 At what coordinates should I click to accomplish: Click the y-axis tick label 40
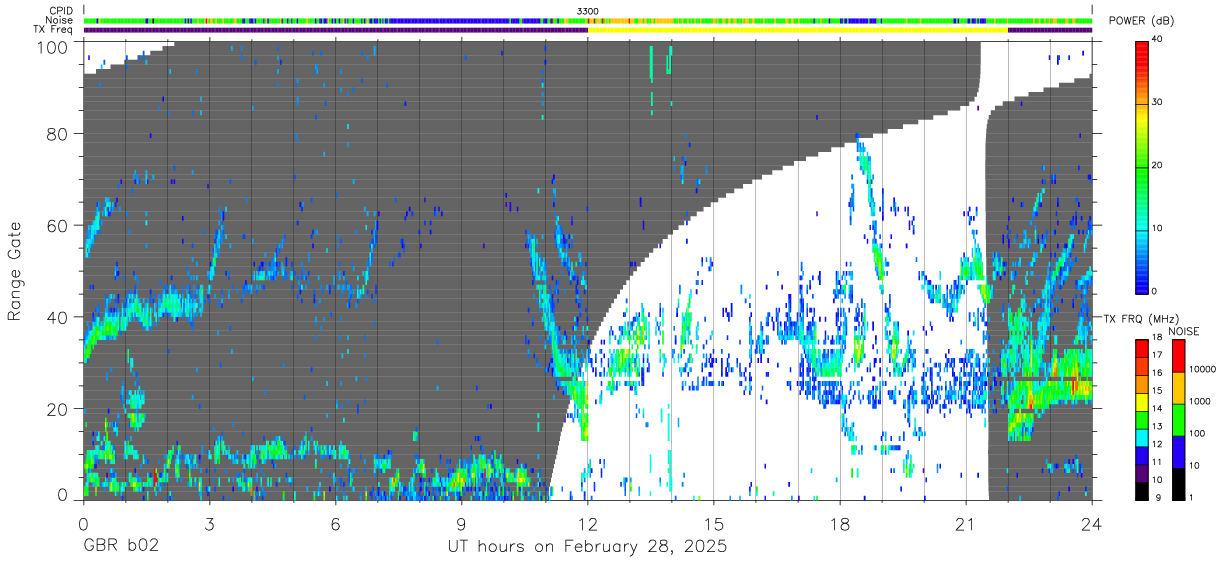(x=59, y=318)
